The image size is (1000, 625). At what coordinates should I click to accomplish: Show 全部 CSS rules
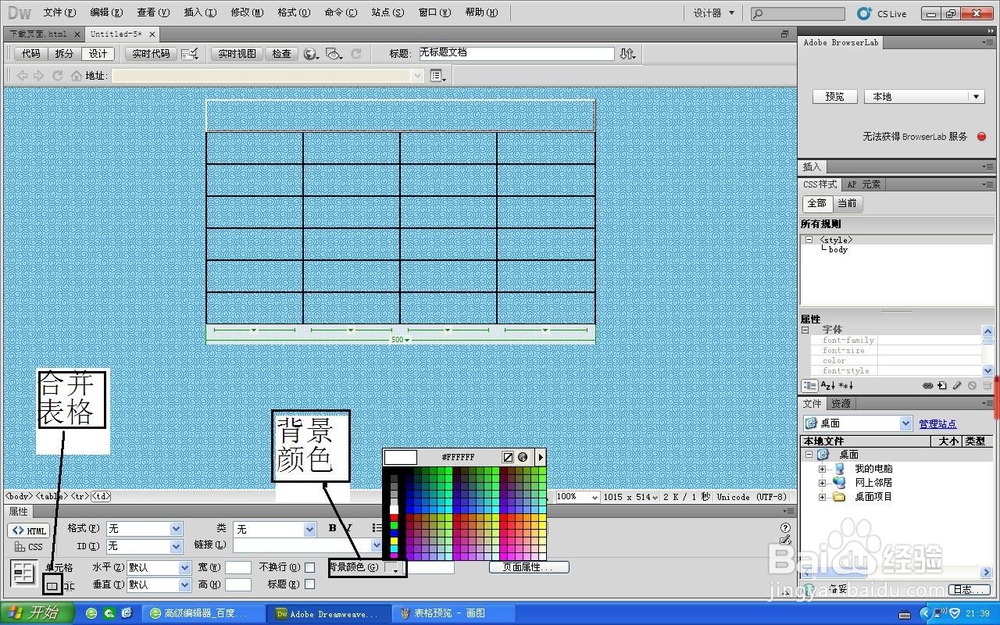pyautogui.click(x=817, y=203)
